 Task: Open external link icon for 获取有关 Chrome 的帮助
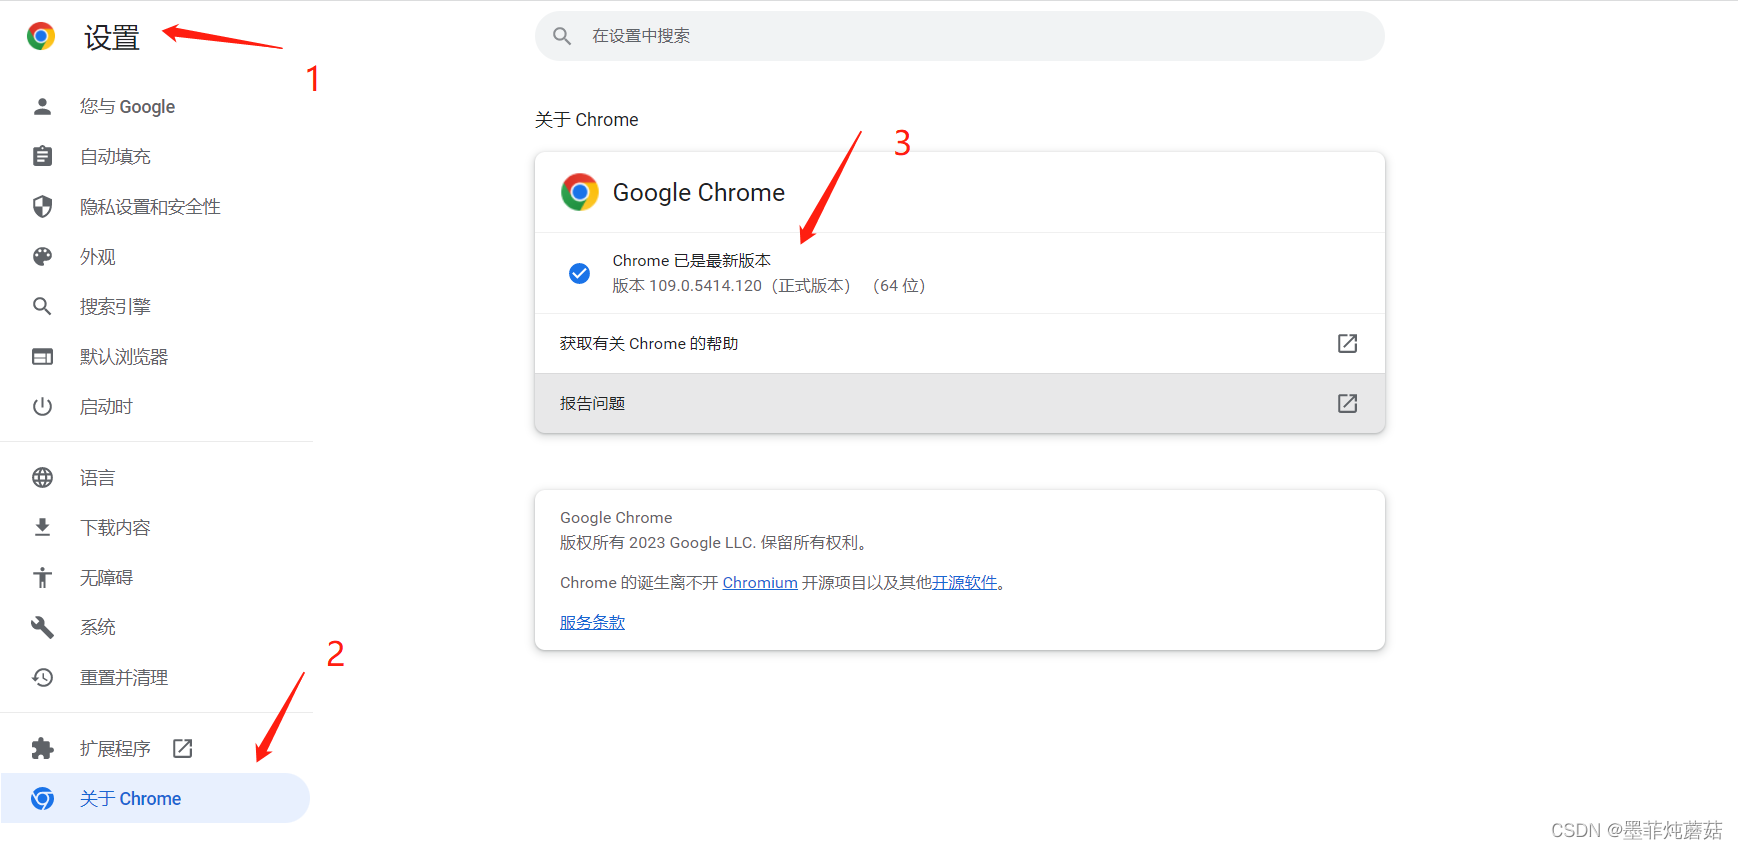[1347, 343]
